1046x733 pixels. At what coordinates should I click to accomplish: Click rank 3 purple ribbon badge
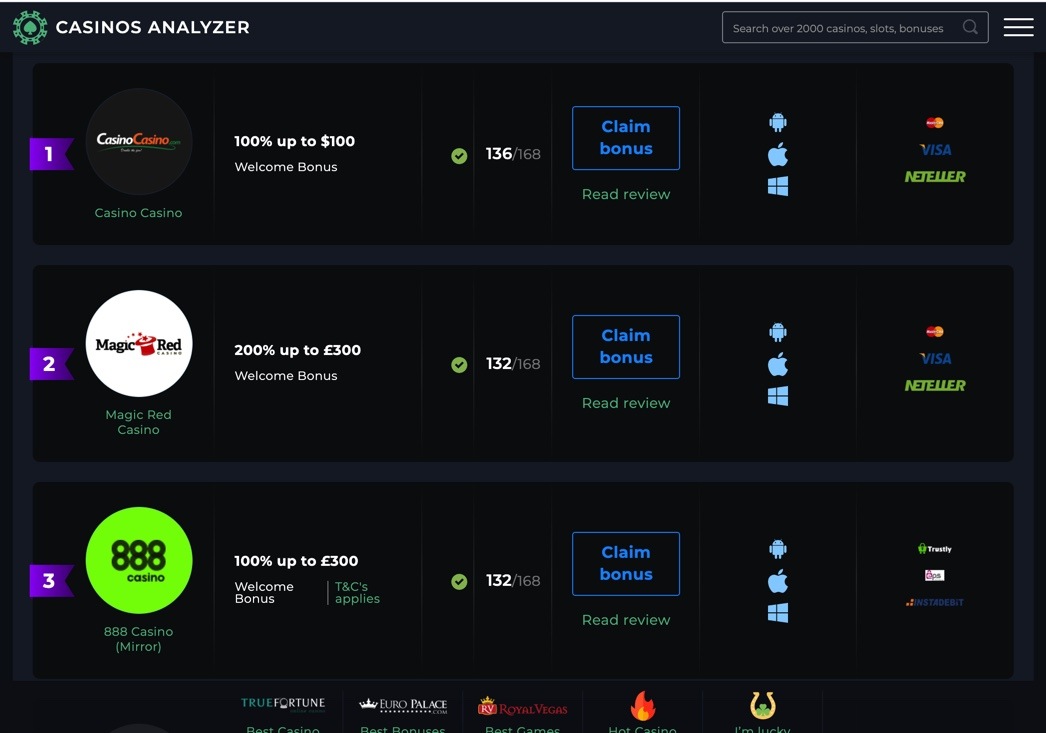point(51,580)
